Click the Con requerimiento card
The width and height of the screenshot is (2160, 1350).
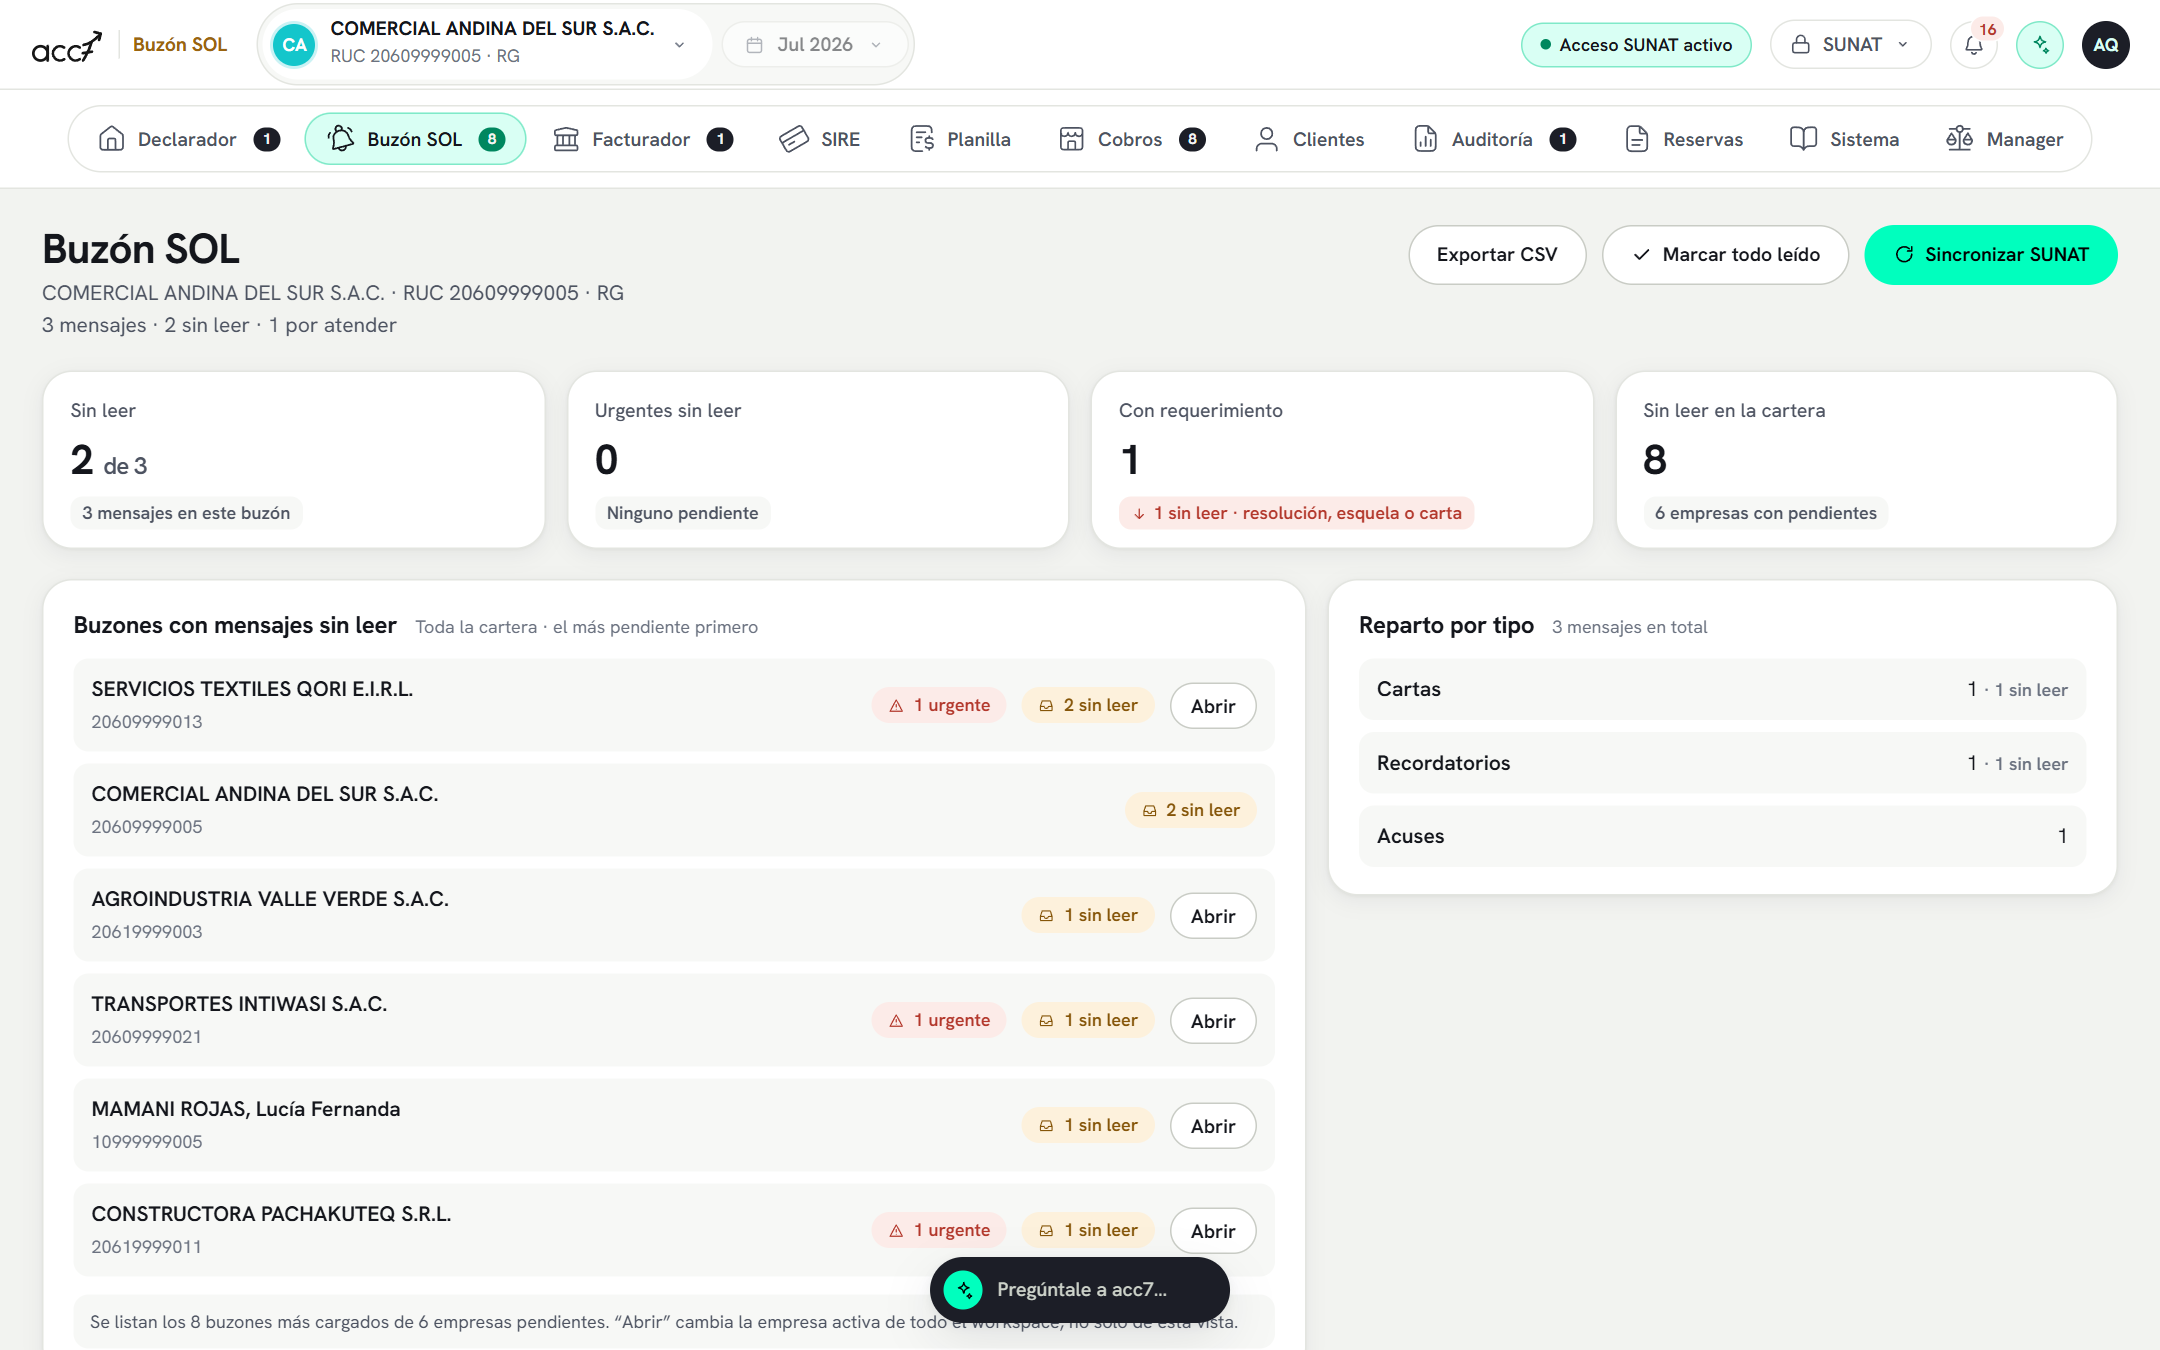(x=1342, y=460)
